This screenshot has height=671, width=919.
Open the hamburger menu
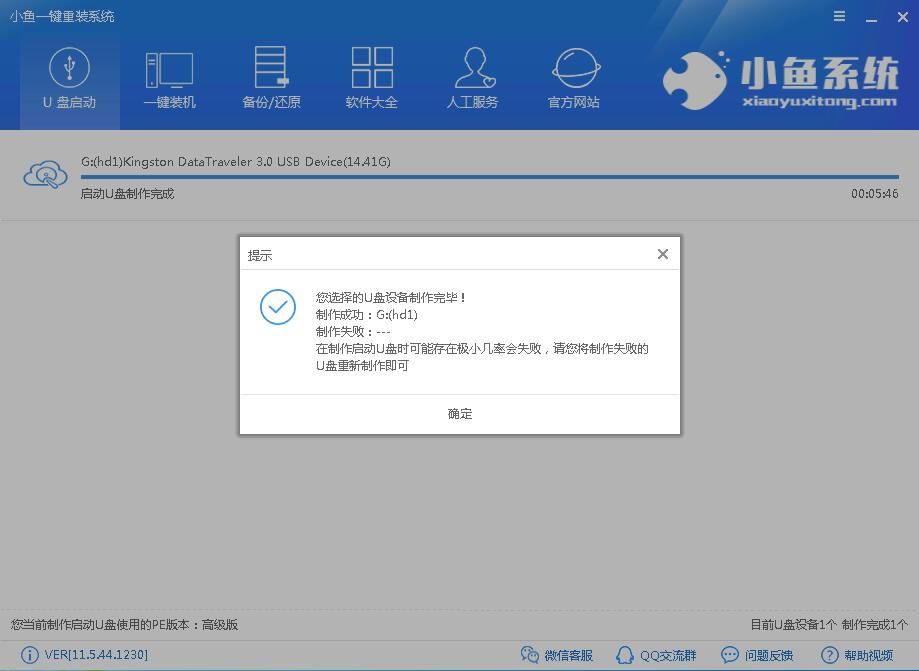(x=838, y=16)
